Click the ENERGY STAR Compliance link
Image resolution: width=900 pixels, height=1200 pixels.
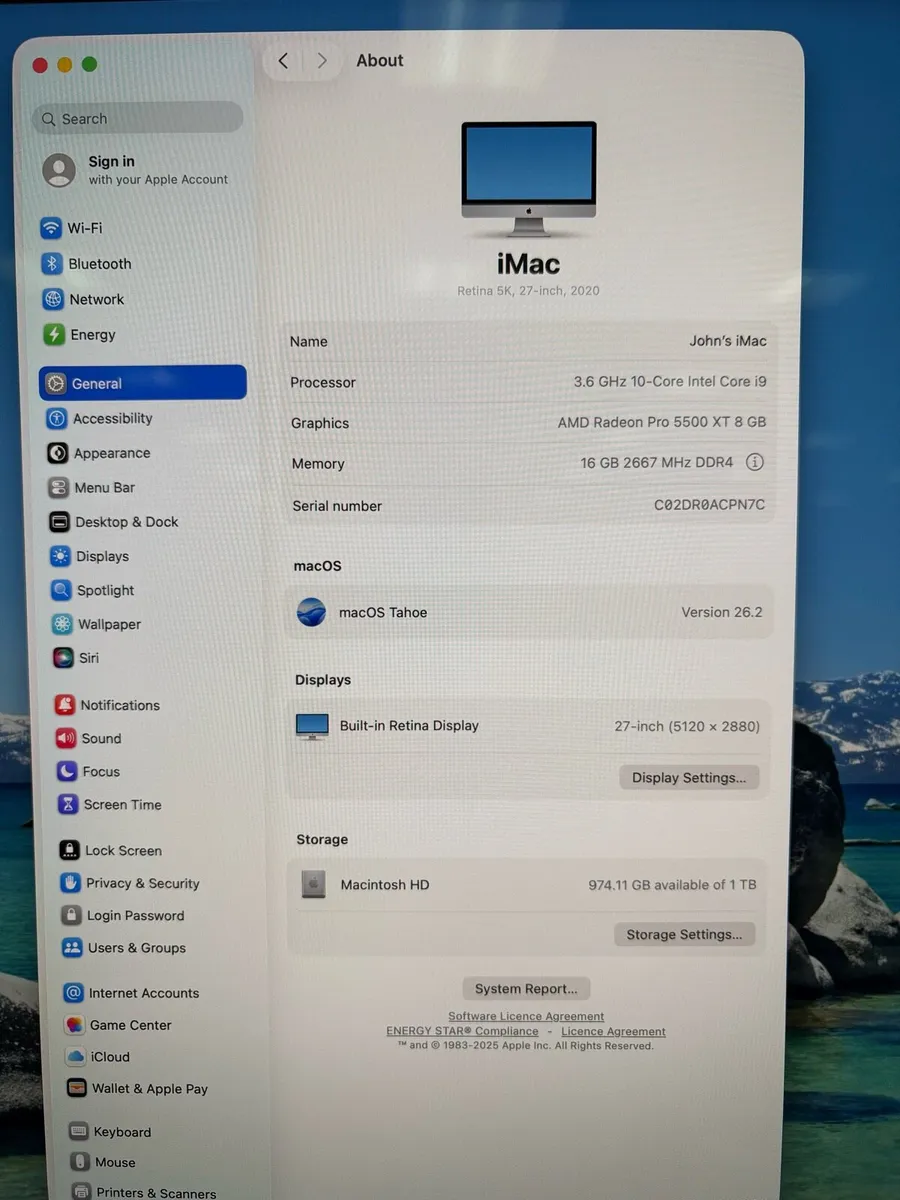[461, 1031]
